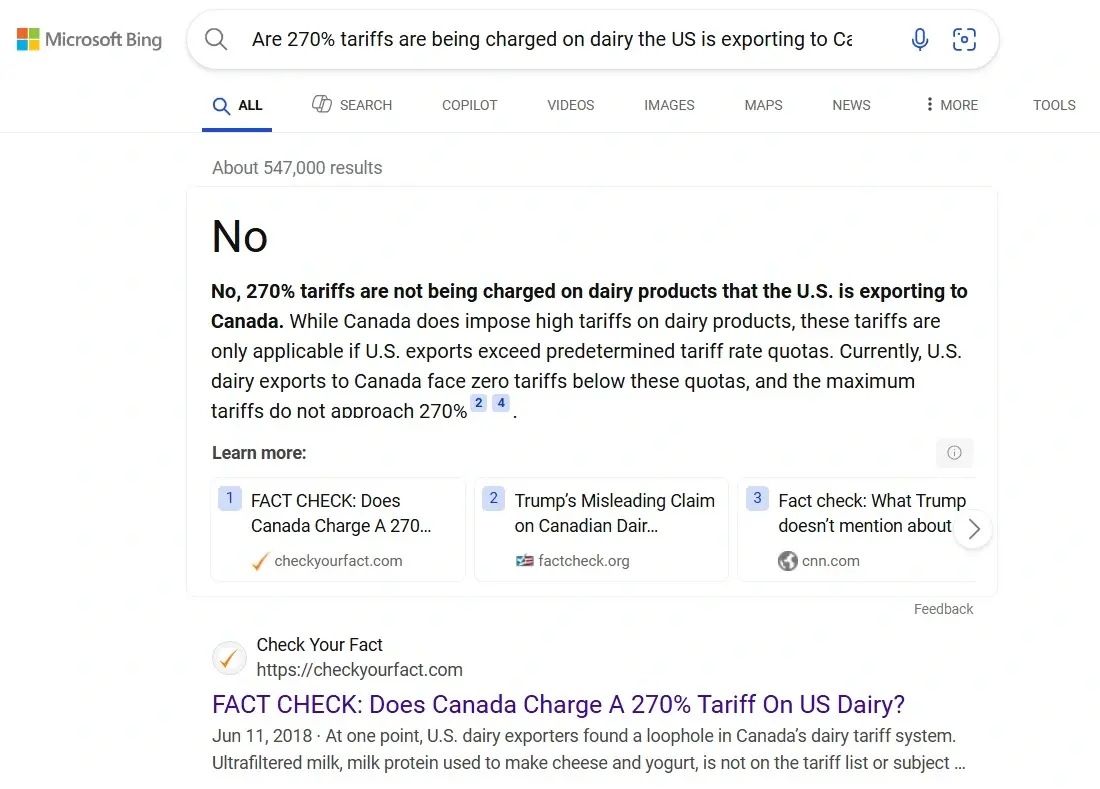Open the TOOLS search options
Screen dimensions: 1100x789
click(x=1054, y=105)
